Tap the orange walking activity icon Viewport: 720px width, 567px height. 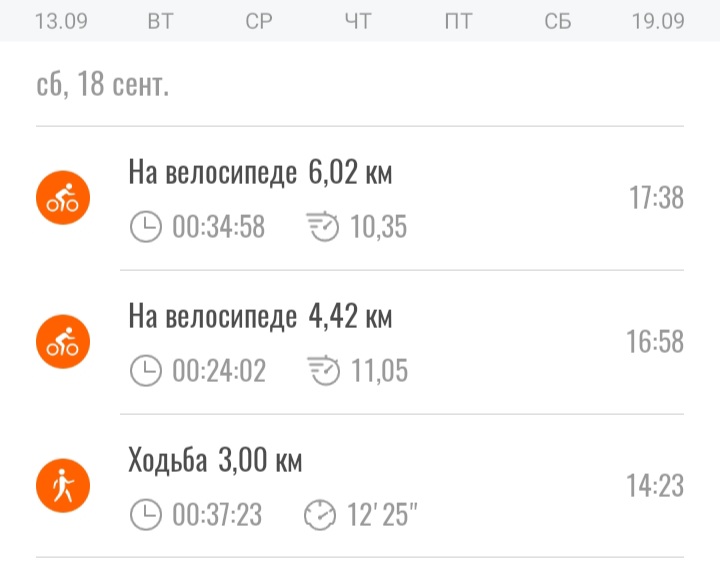point(63,487)
